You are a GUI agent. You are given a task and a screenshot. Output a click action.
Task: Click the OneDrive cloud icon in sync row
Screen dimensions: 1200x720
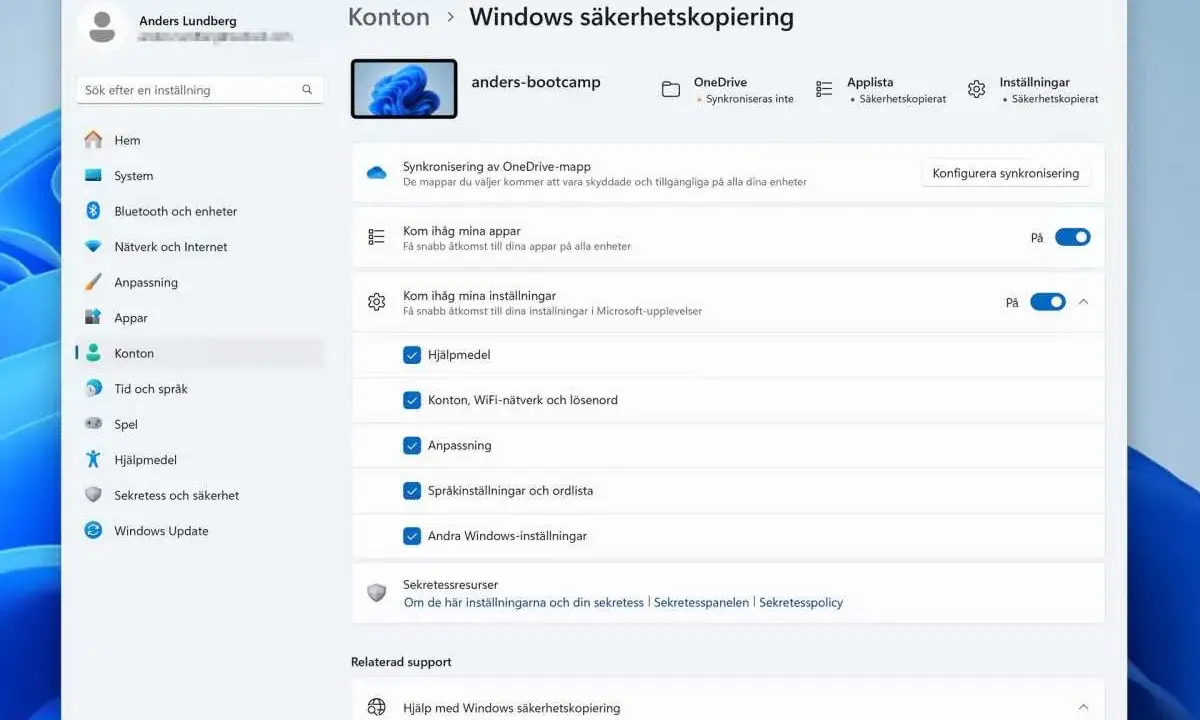tap(376, 173)
